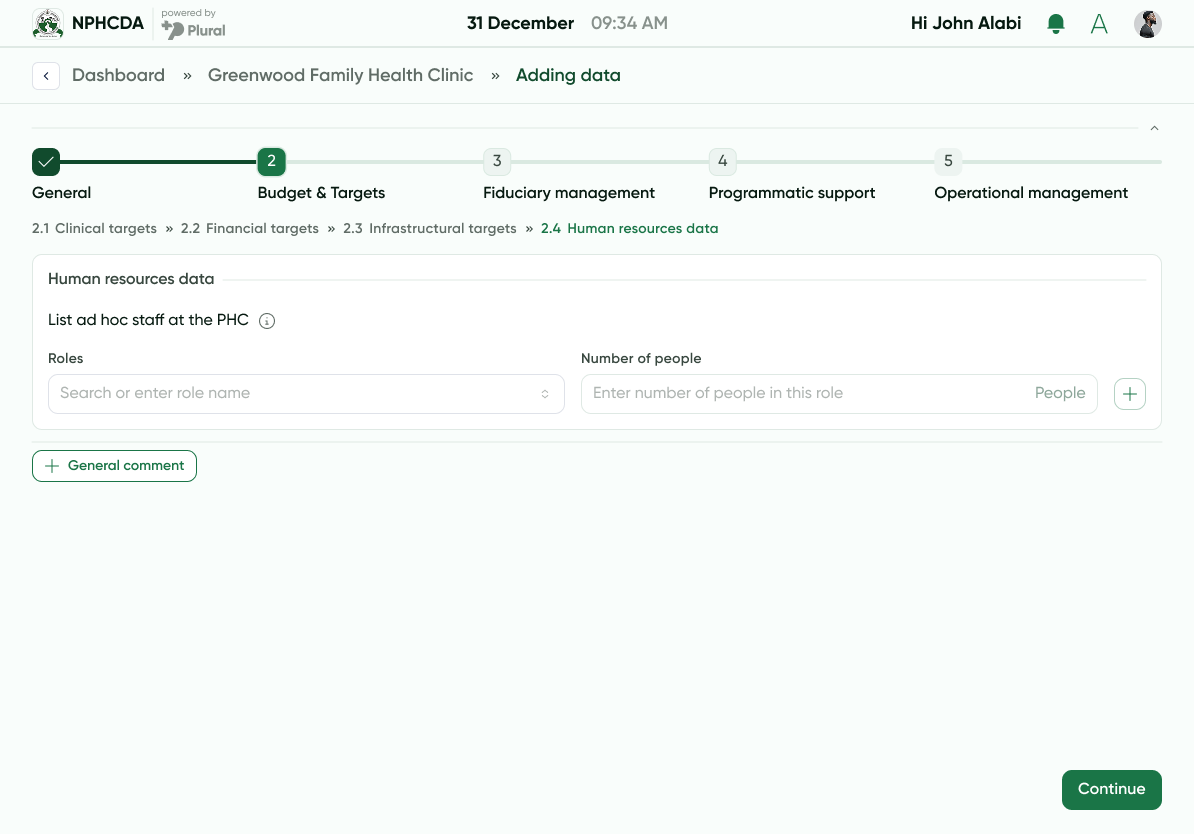Click the powered by Plural logo
Viewport: 1194px width, 834px height.
tap(191, 23)
